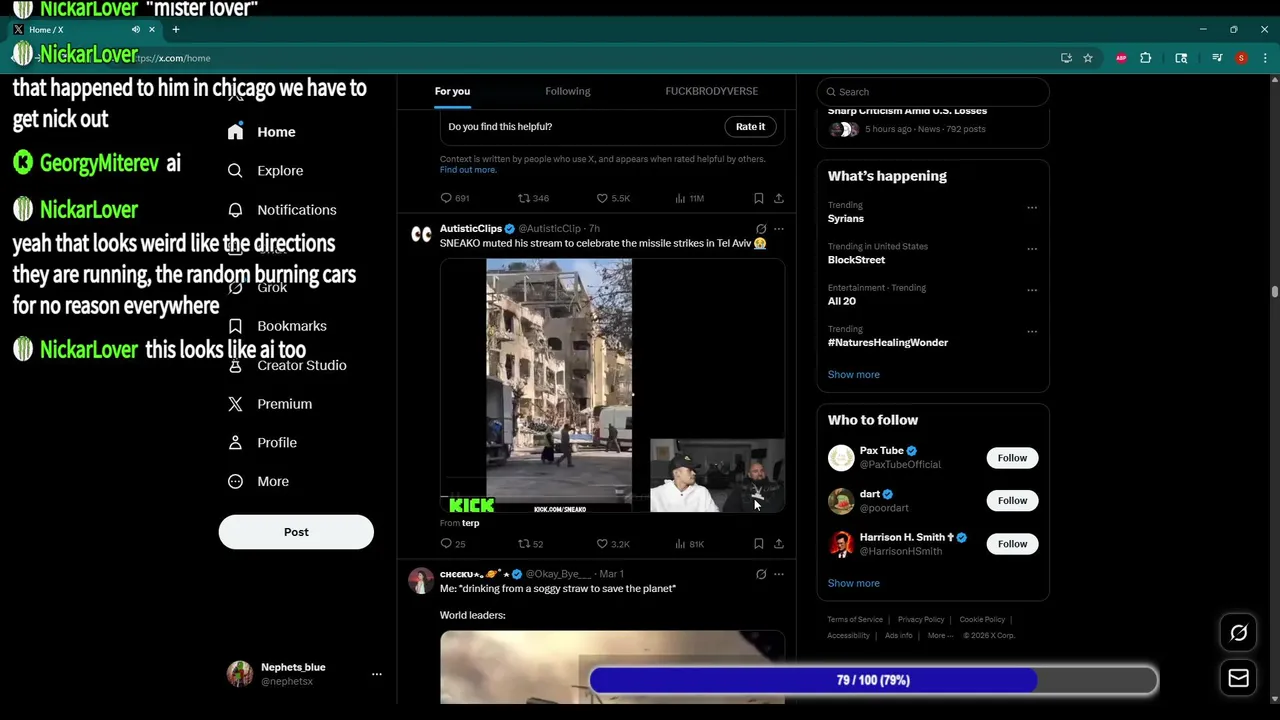Viewport: 1280px width, 720px height.
Task: Open the browser Extensions puzzle icon
Action: pos(1146,58)
